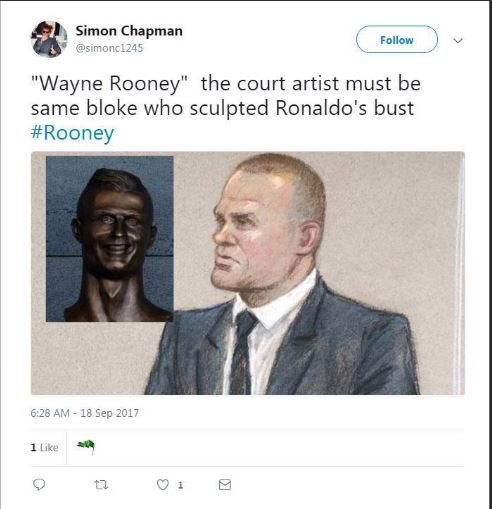Open the #Rooney hashtag
The image size is (492, 509).
coord(72,133)
